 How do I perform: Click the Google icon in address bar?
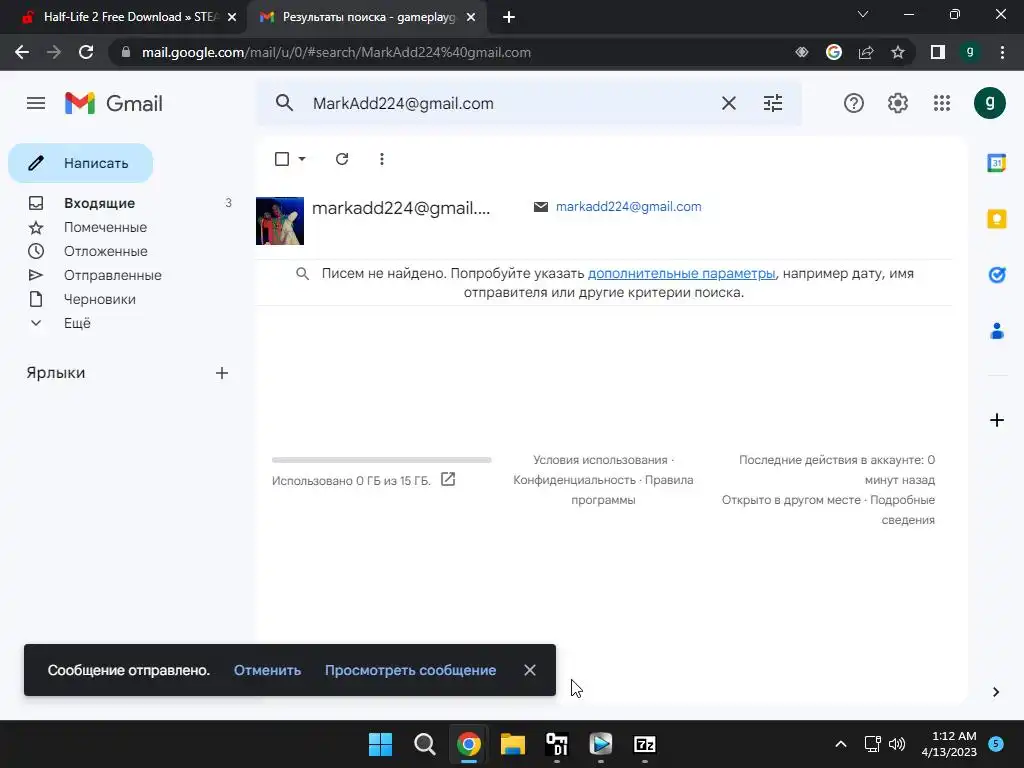pyautogui.click(x=834, y=52)
